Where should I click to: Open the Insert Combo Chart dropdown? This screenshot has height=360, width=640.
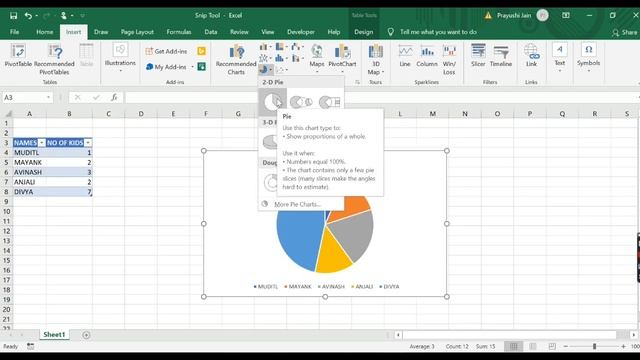pyautogui.click(x=298, y=58)
